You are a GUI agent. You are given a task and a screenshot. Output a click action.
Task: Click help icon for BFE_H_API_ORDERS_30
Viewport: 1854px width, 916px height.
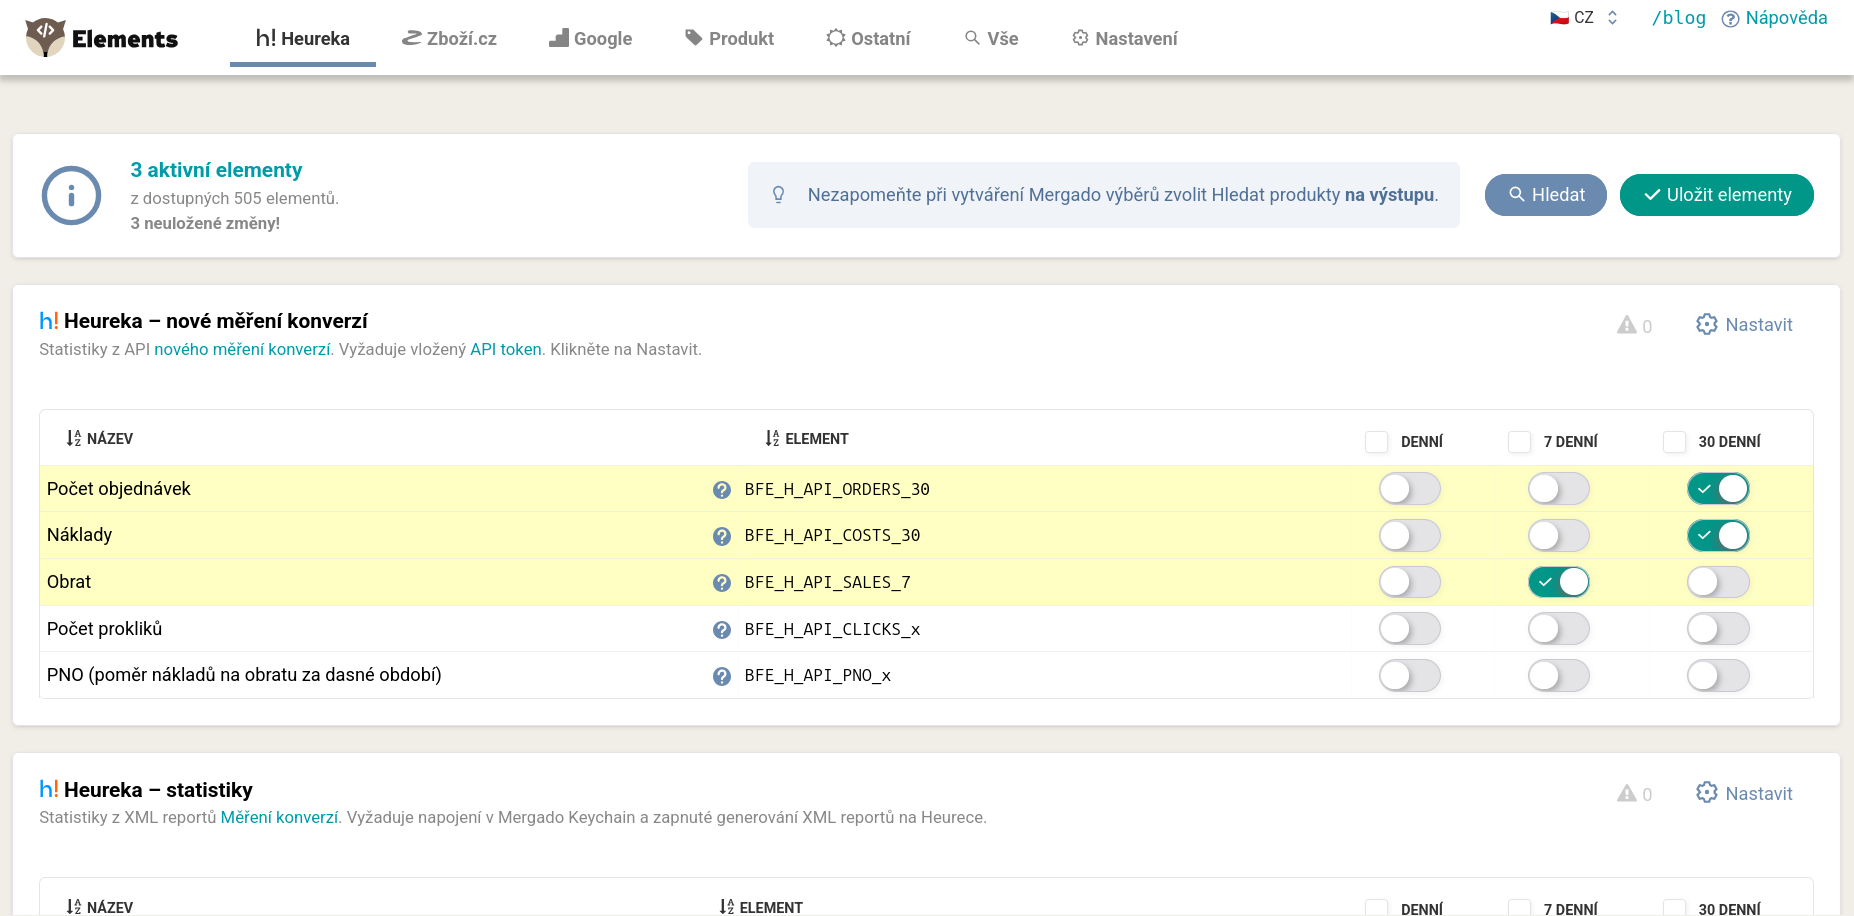pyautogui.click(x=722, y=490)
